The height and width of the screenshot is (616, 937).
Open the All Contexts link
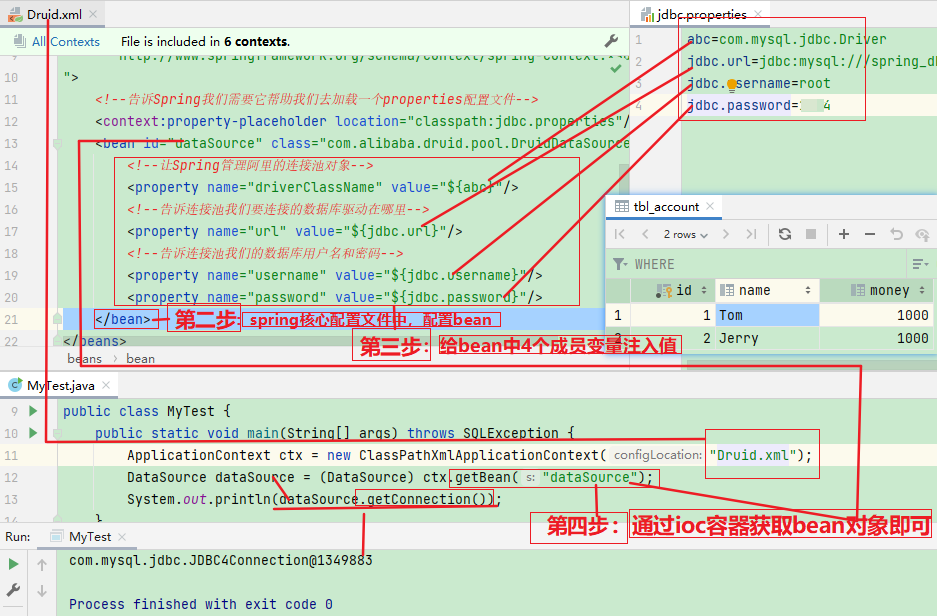66,42
